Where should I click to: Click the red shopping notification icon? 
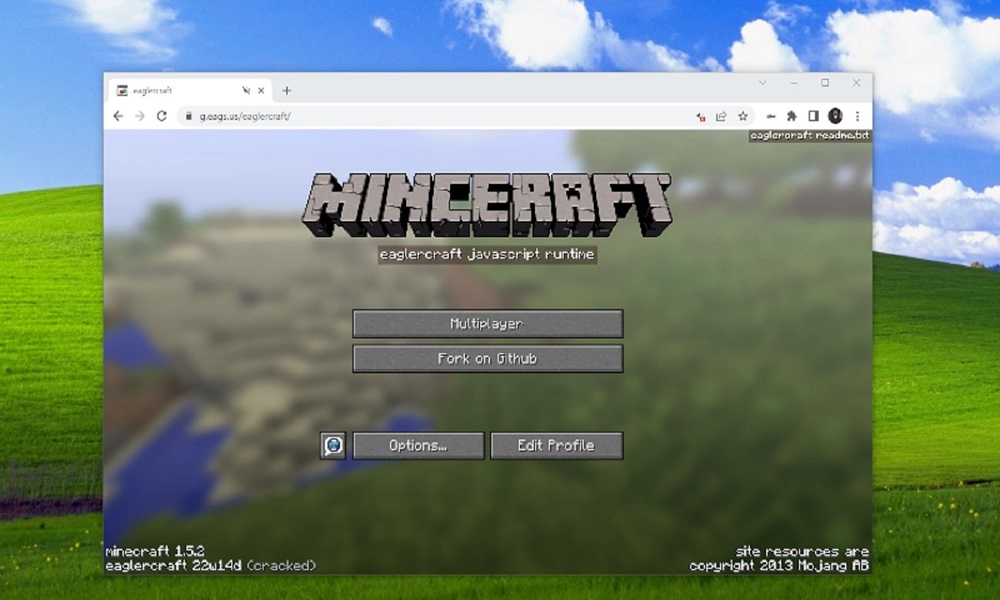point(701,116)
